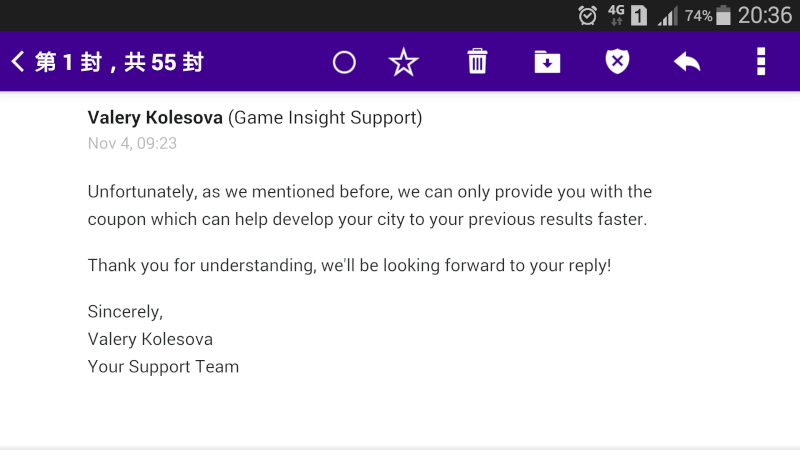Tap the SIM 1 status icon

(639, 15)
